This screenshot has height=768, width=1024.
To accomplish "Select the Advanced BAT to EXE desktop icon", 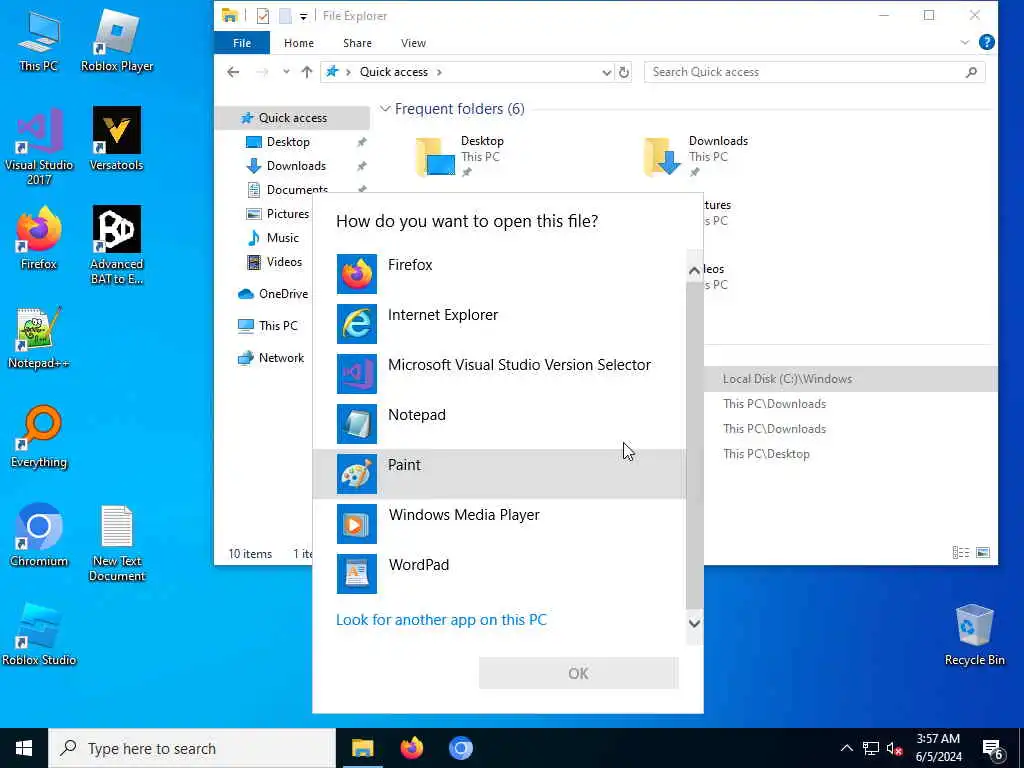I will coord(116,246).
